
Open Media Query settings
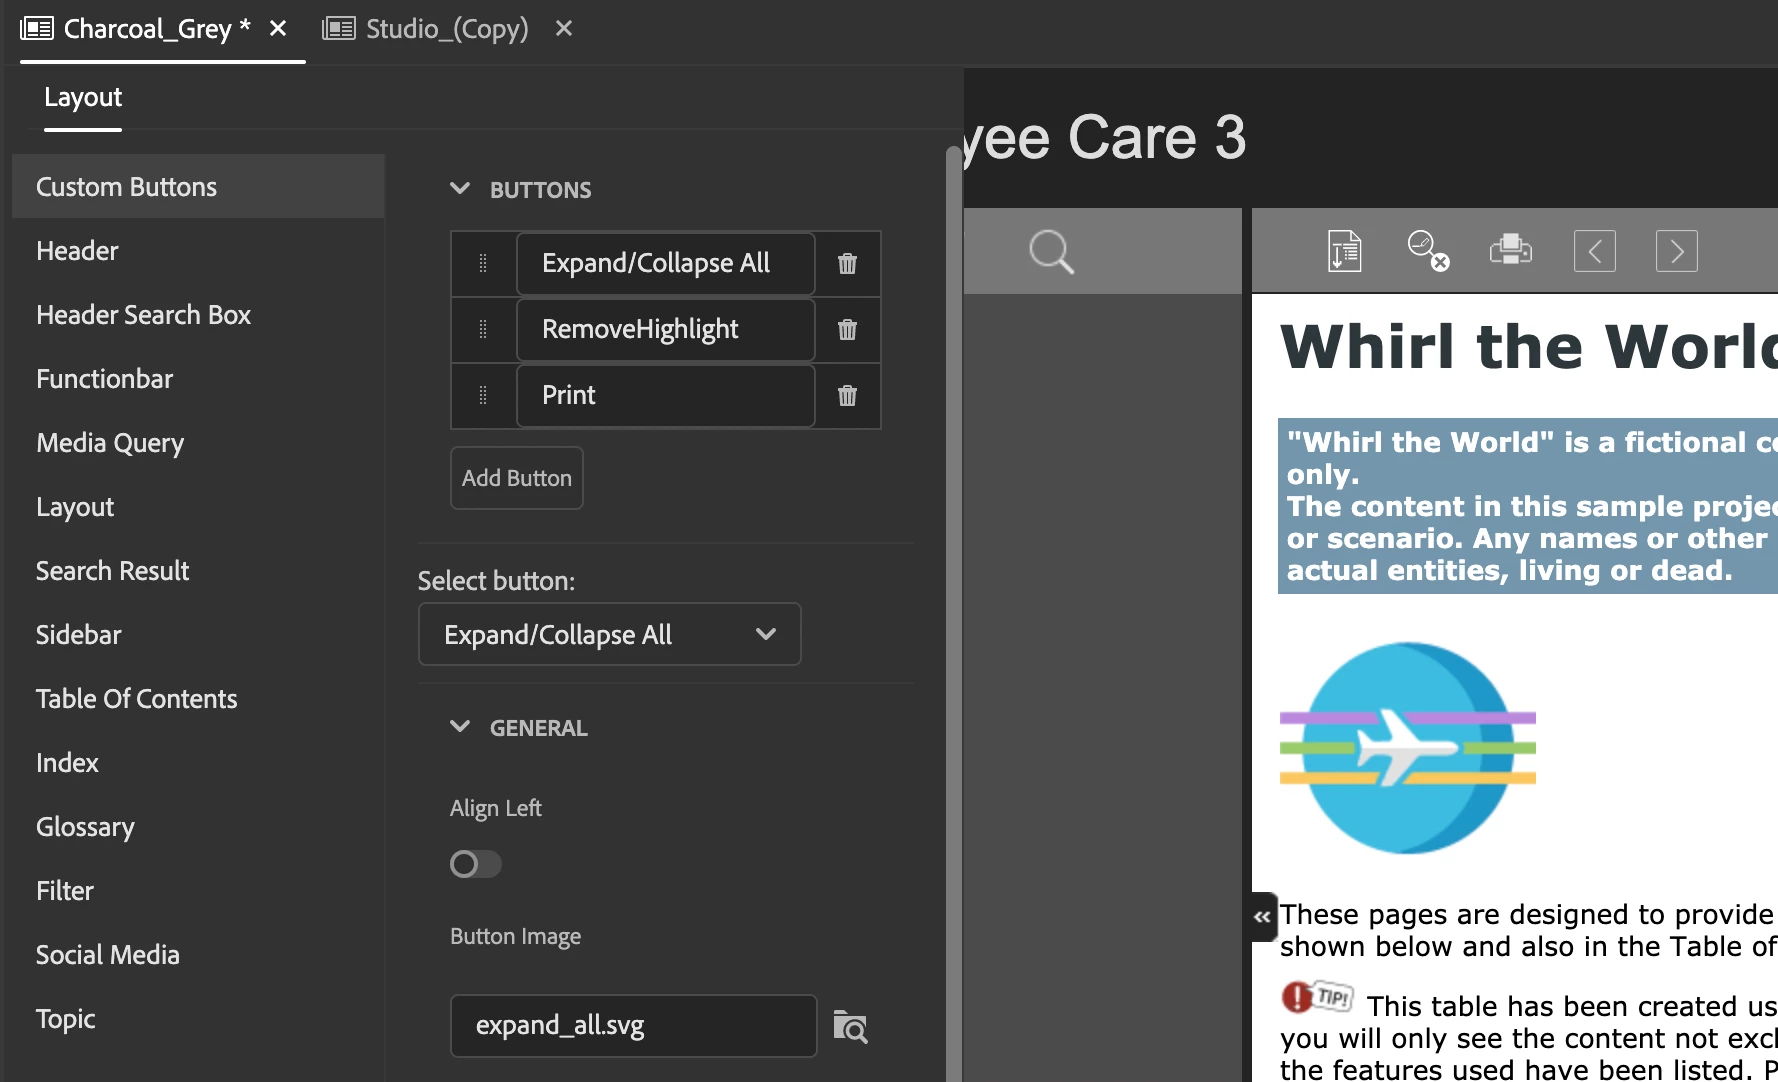point(198,443)
